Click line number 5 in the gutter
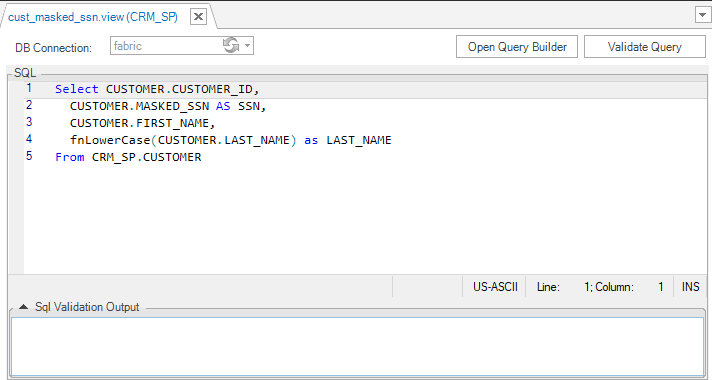This screenshot has width=712, height=380. pos(29,156)
